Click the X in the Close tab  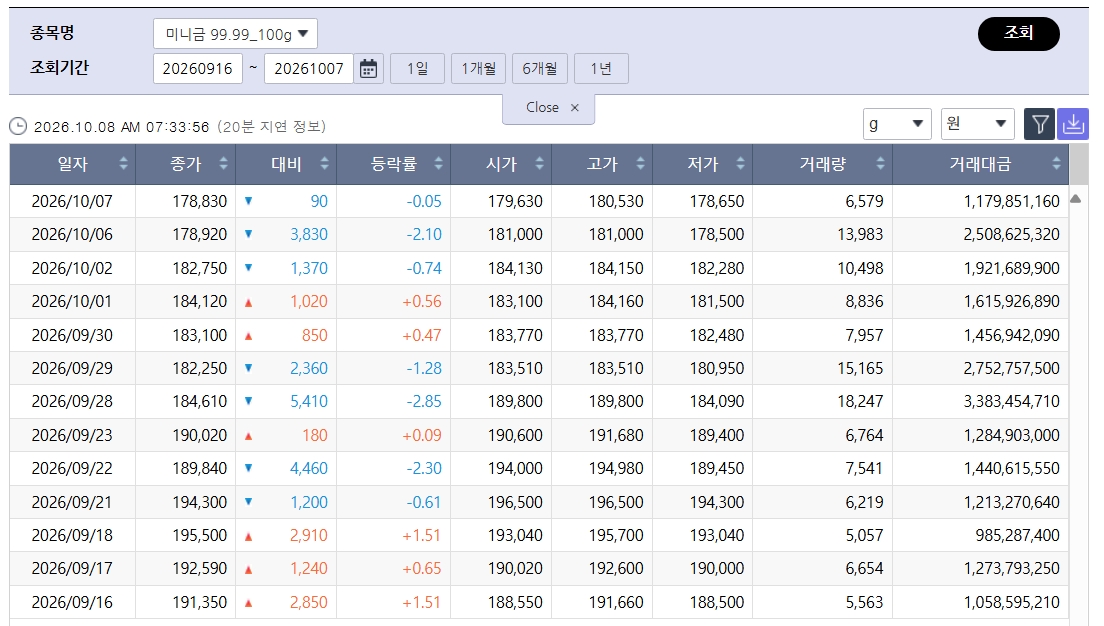point(575,108)
